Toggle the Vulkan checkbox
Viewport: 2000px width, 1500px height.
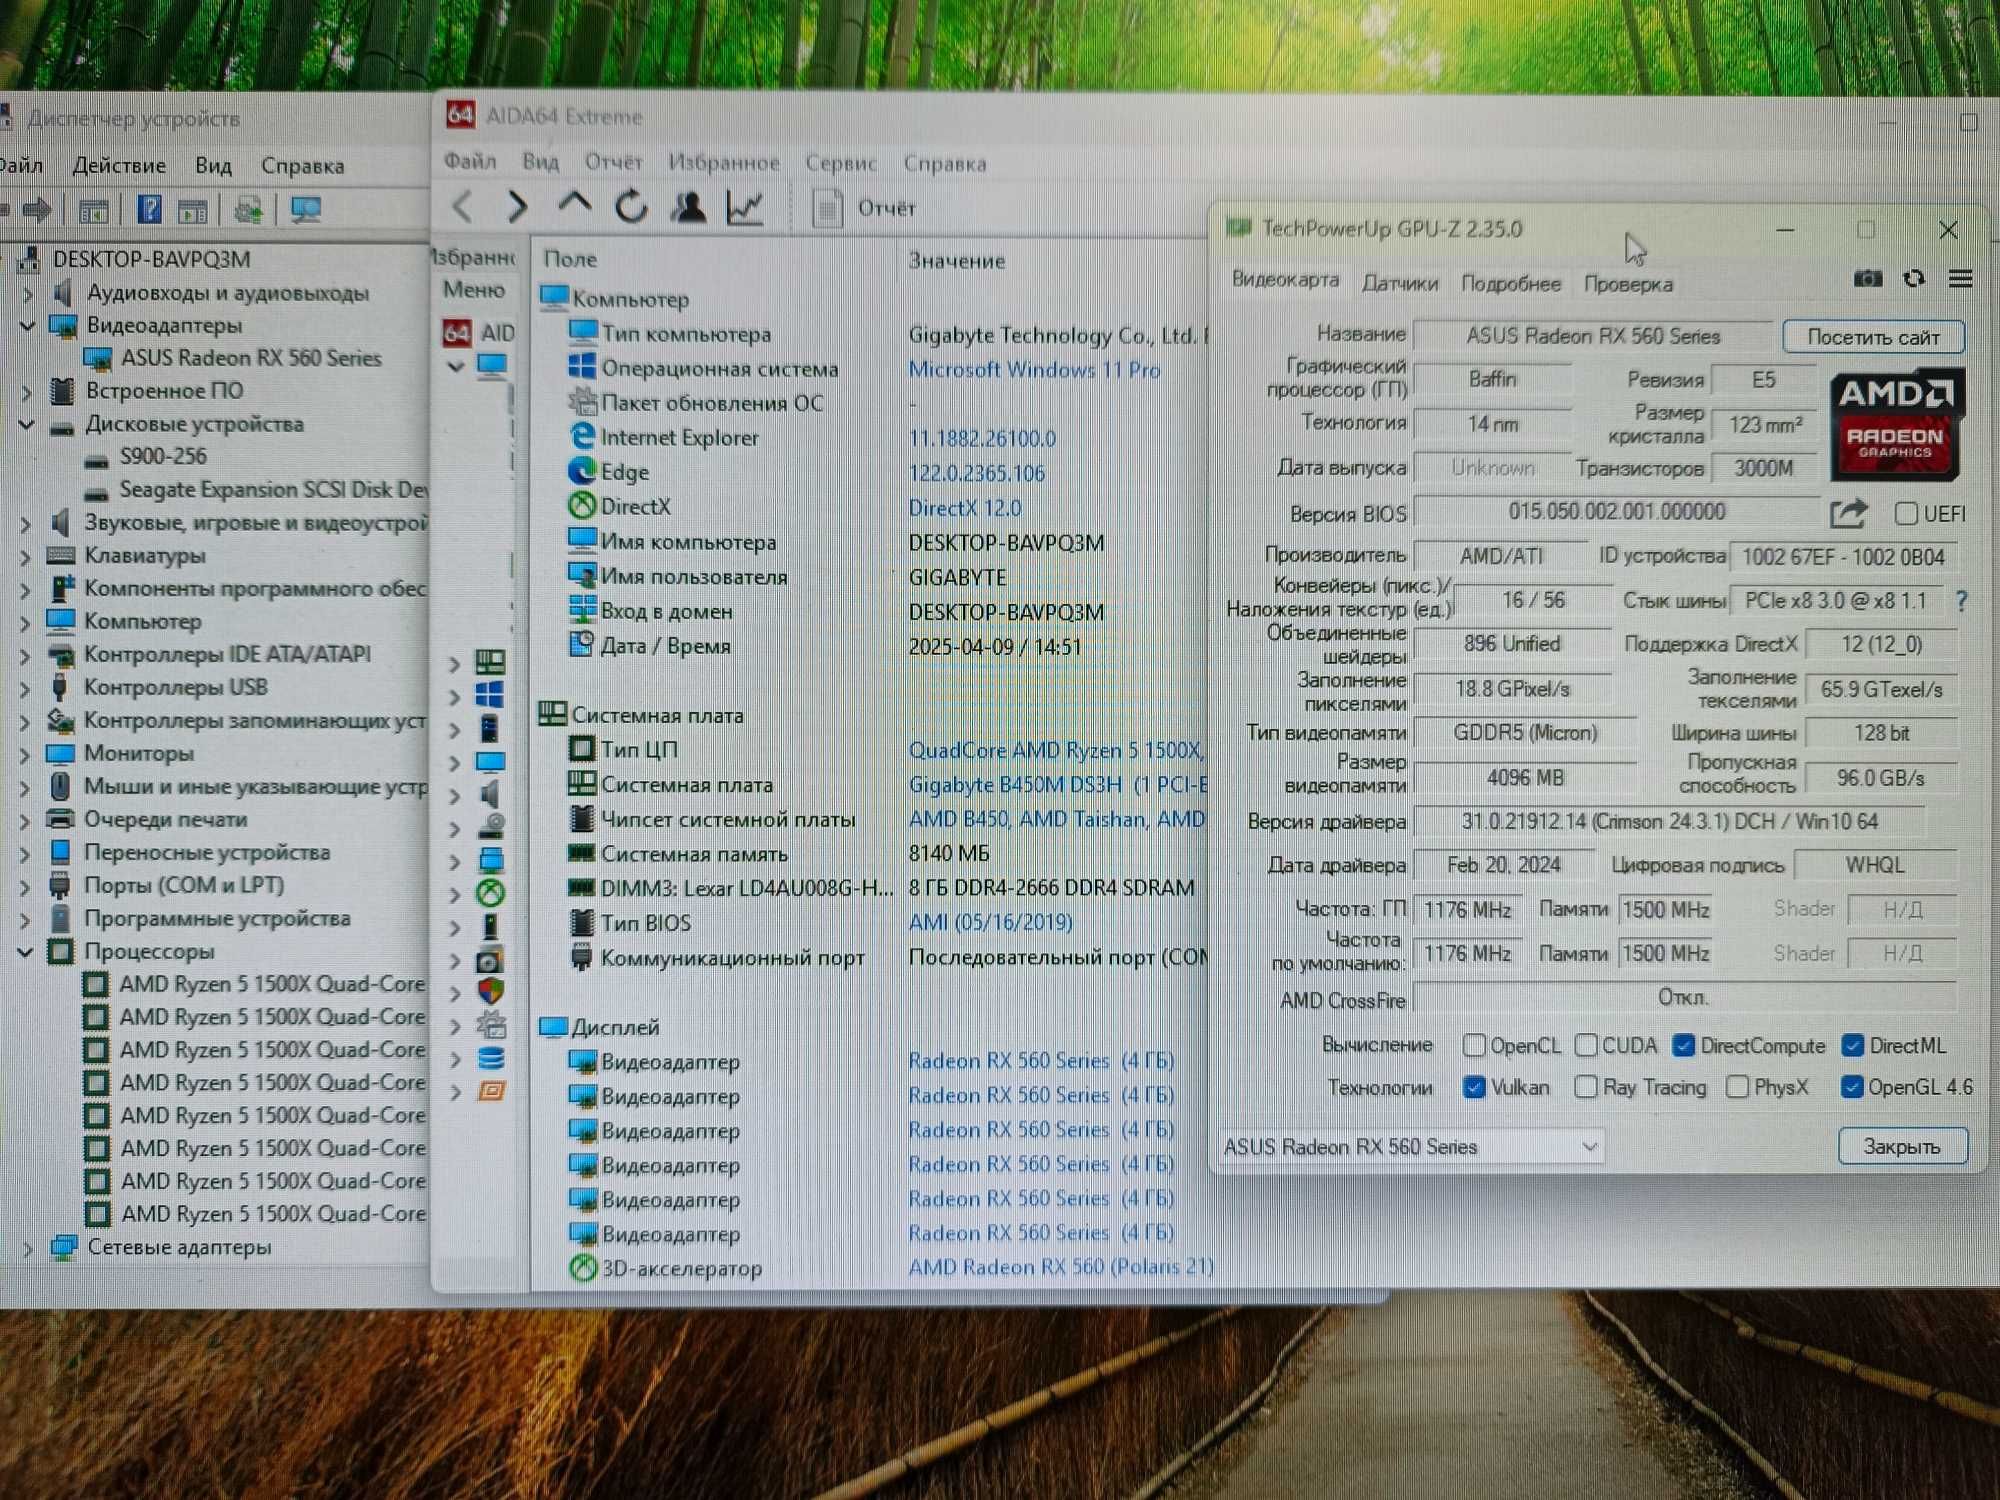tap(1473, 1087)
